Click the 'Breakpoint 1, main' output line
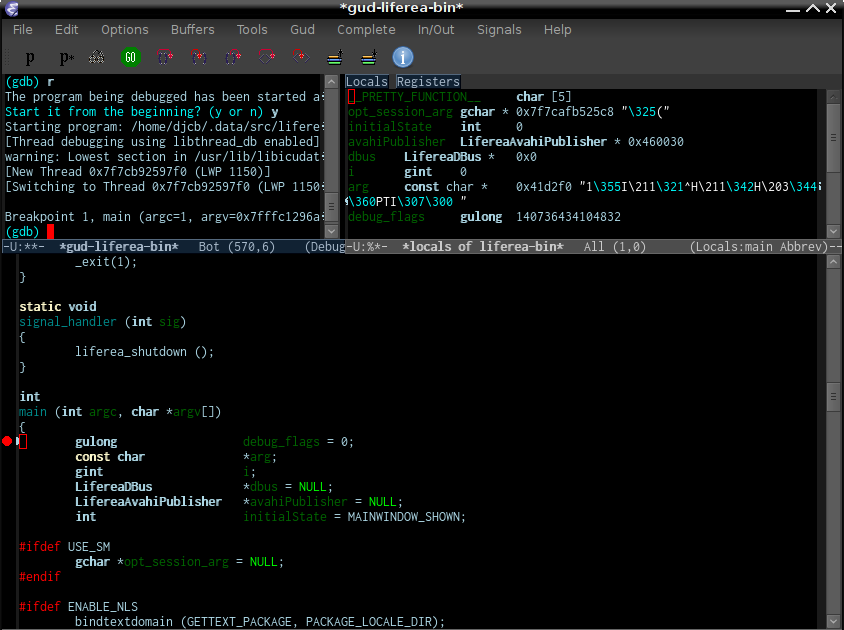The image size is (844, 630). click(164, 216)
